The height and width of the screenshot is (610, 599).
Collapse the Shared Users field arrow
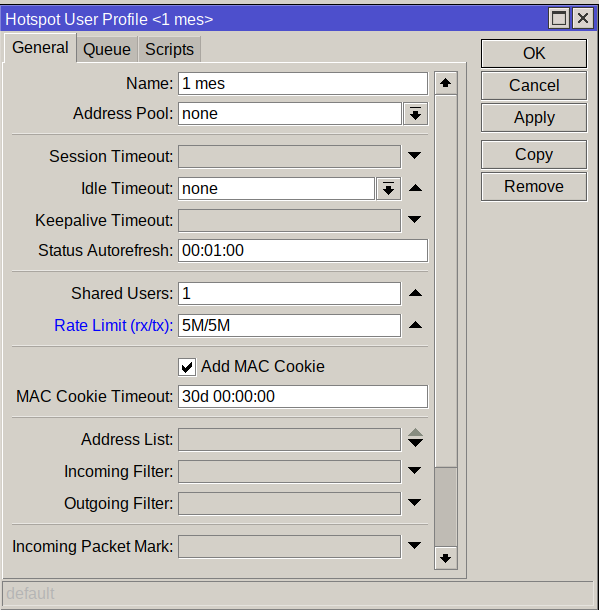pyautogui.click(x=415, y=293)
